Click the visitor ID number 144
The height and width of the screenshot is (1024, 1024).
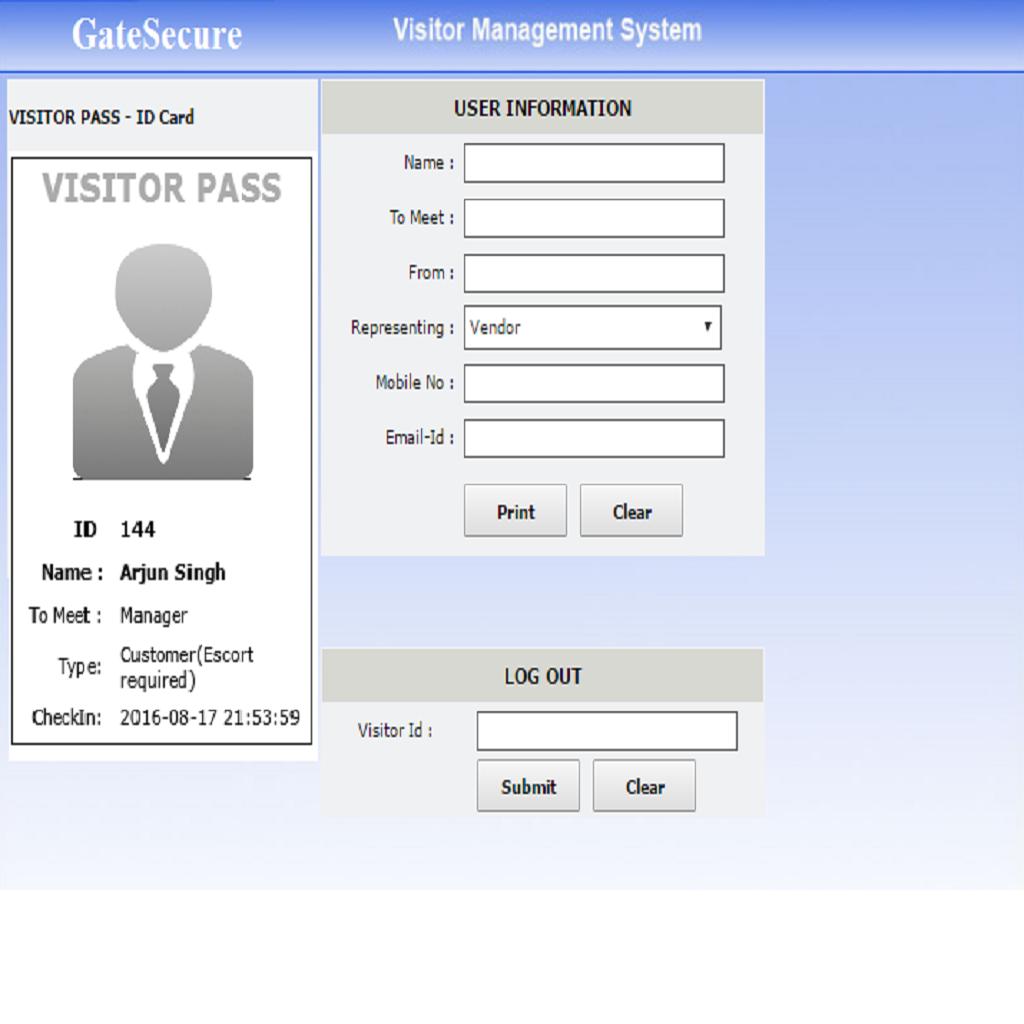[138, 529]
